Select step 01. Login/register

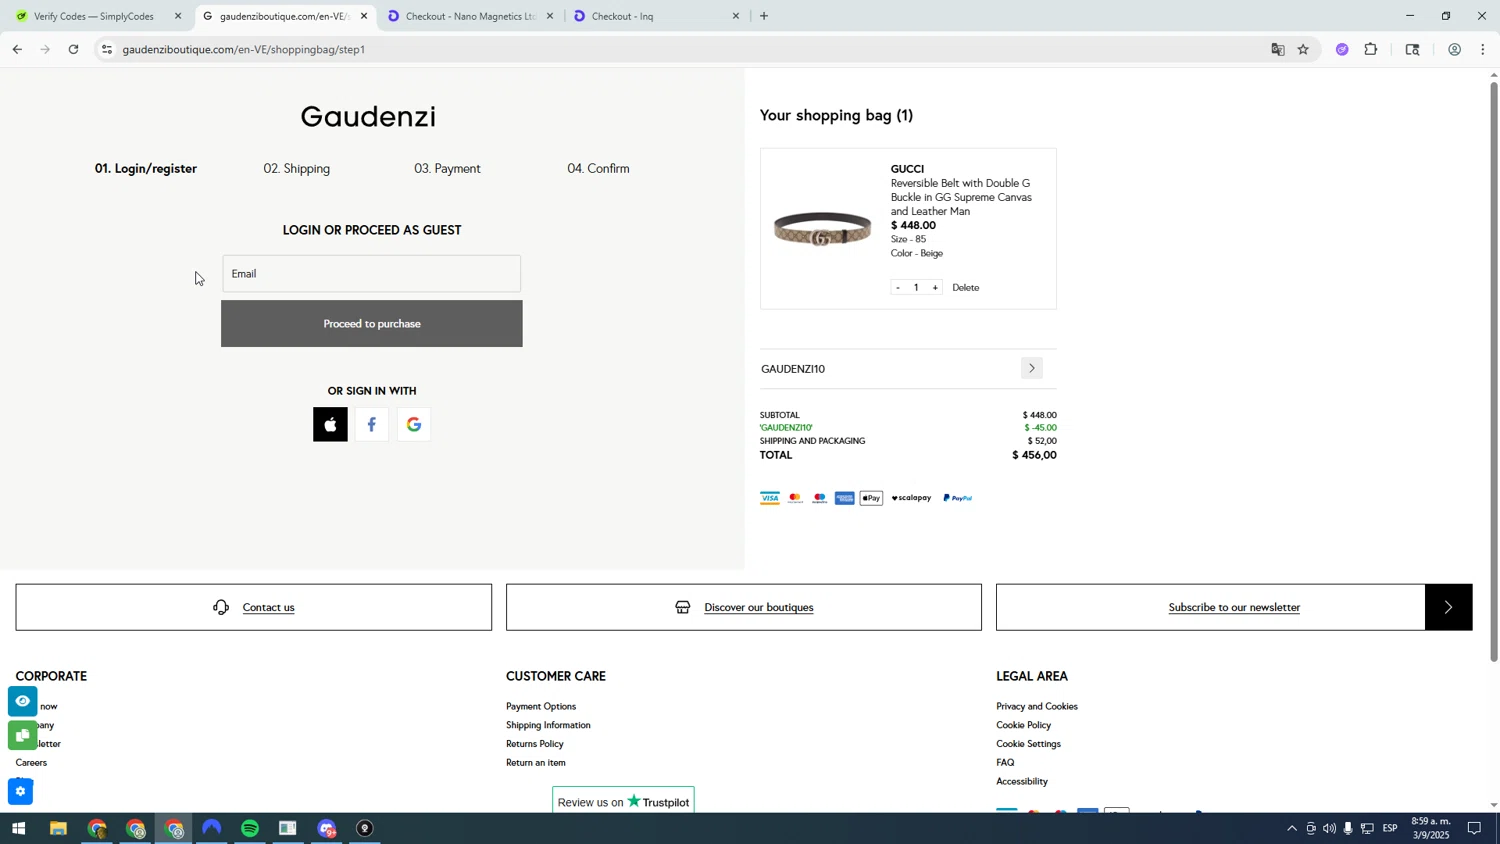pos(146,169)
